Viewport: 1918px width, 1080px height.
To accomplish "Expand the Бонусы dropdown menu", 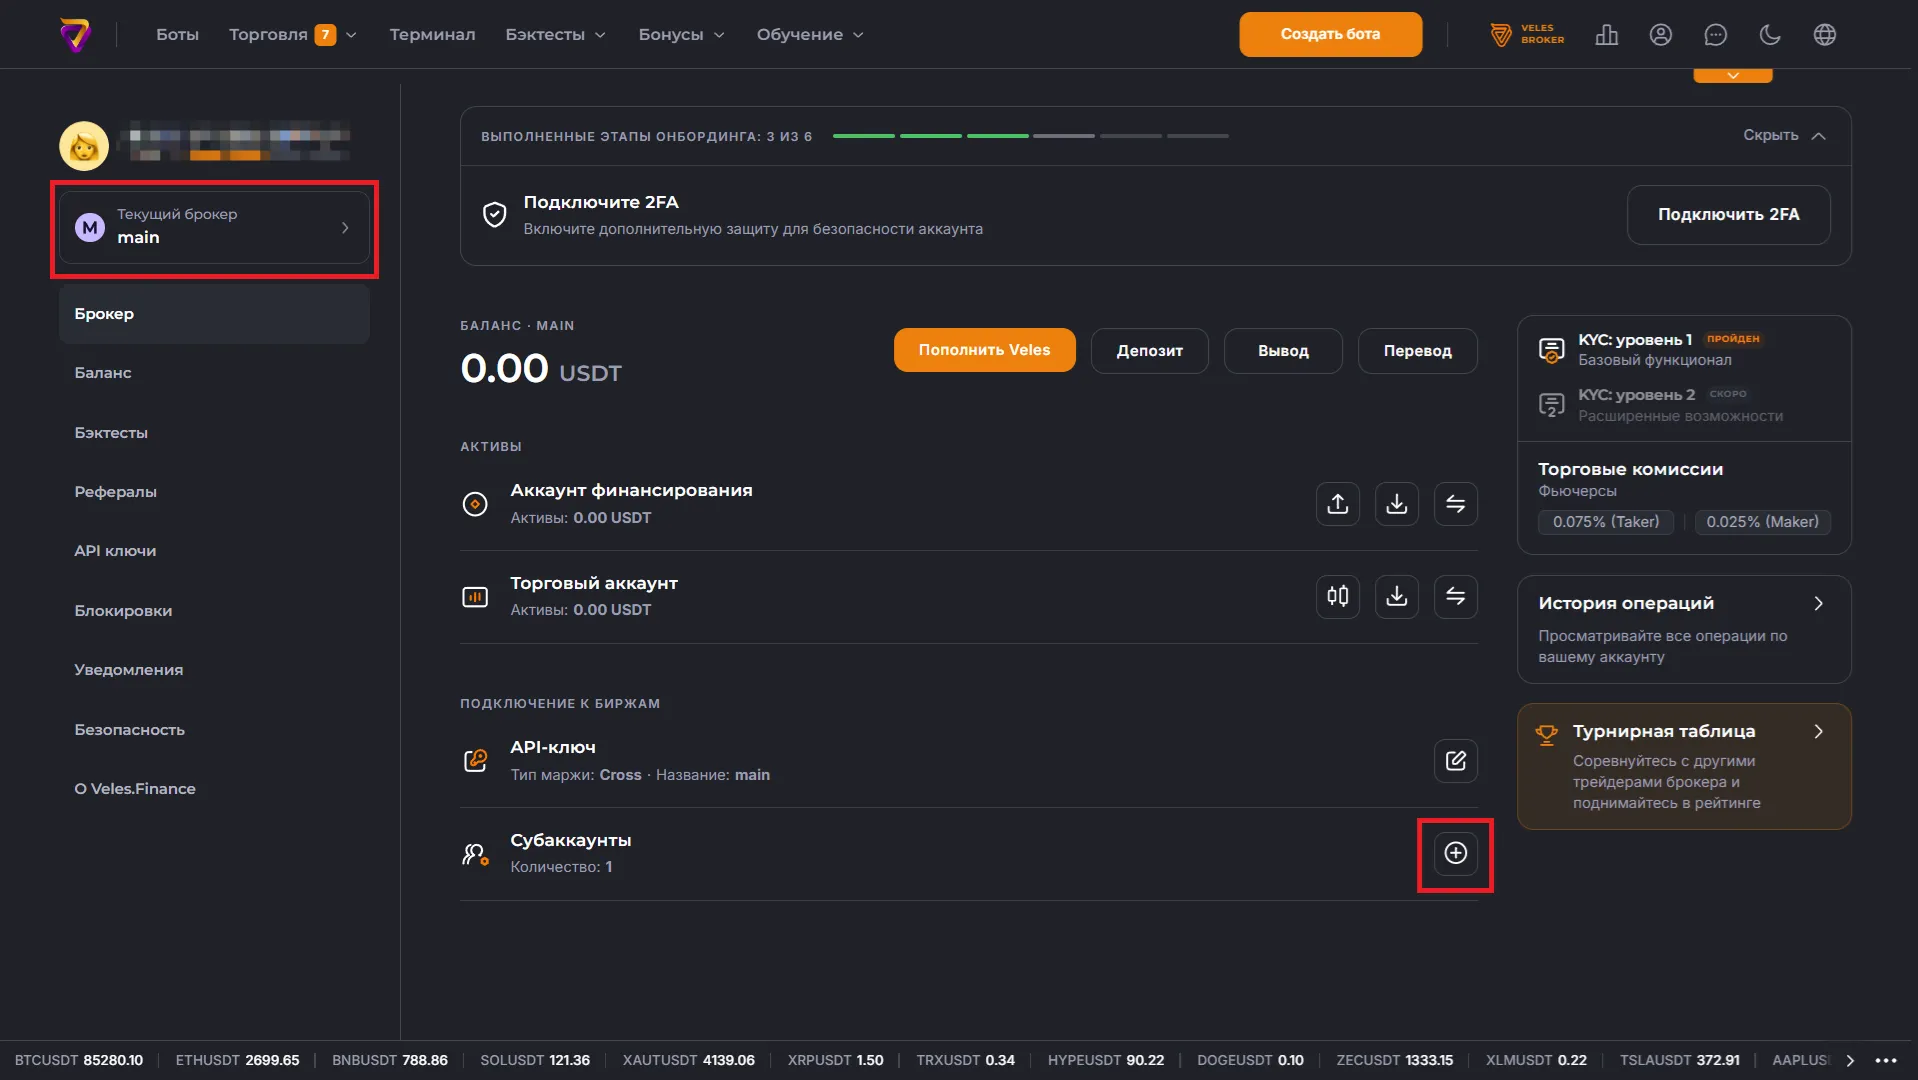I will click(681, 35).
